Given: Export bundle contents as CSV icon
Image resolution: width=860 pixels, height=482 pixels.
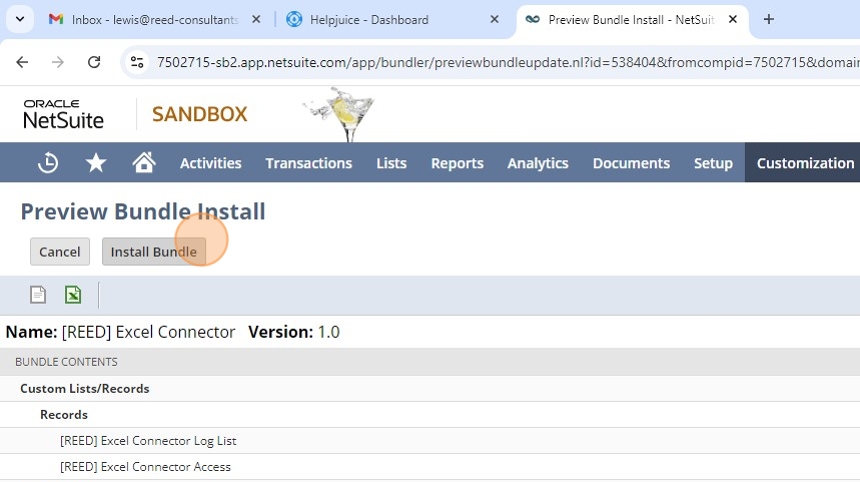Looking at the screenshot, I should coord(38,295).
